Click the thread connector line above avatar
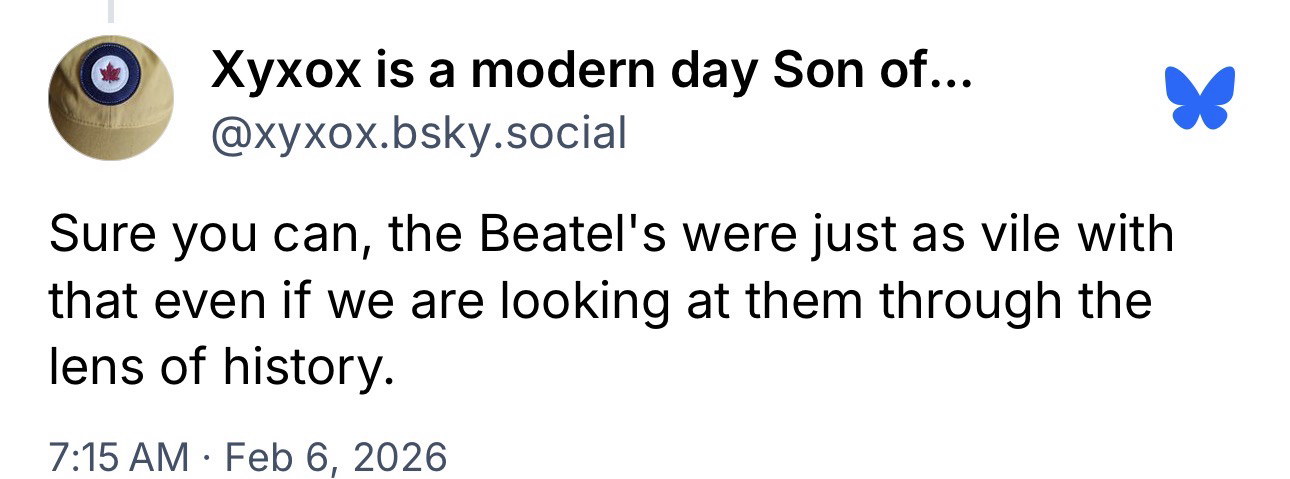Viewport: 1290px width, 479px height. (x=110, y=10)
